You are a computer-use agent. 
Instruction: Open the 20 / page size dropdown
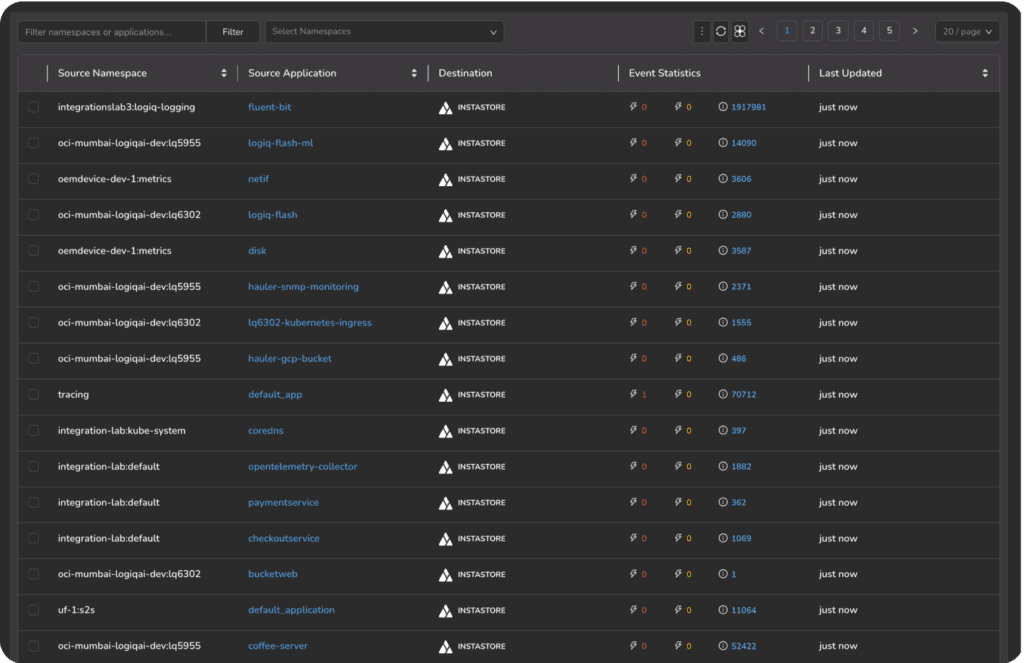click(966, 31)
